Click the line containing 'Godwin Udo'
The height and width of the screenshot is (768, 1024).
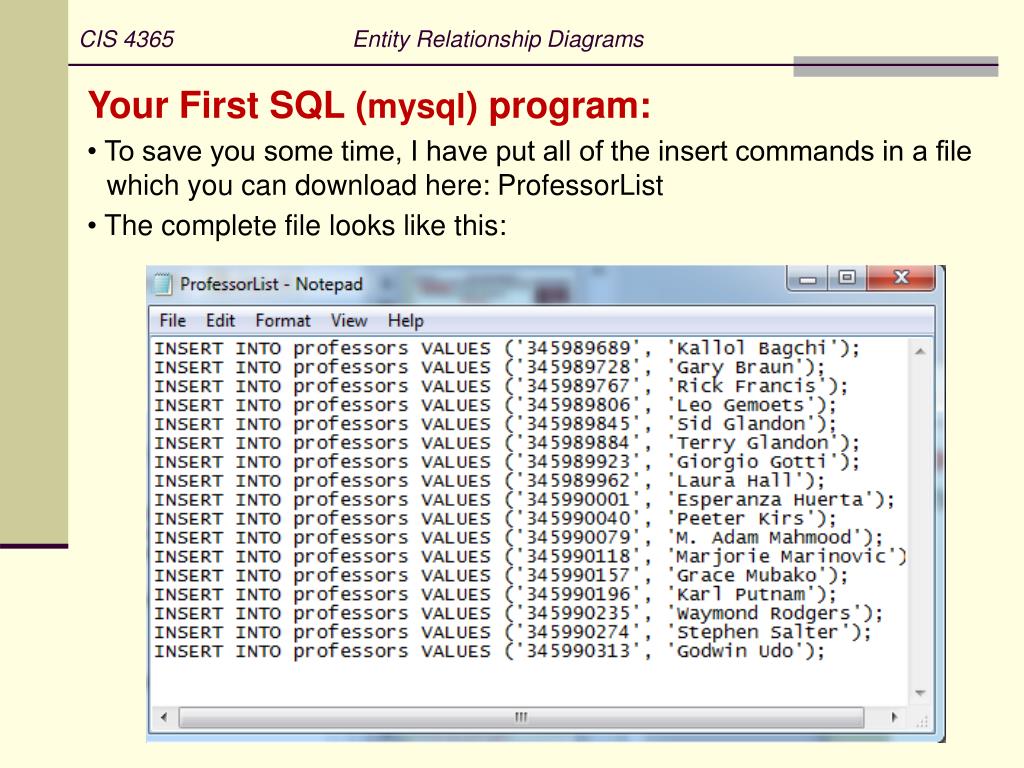tap(489, 651)
